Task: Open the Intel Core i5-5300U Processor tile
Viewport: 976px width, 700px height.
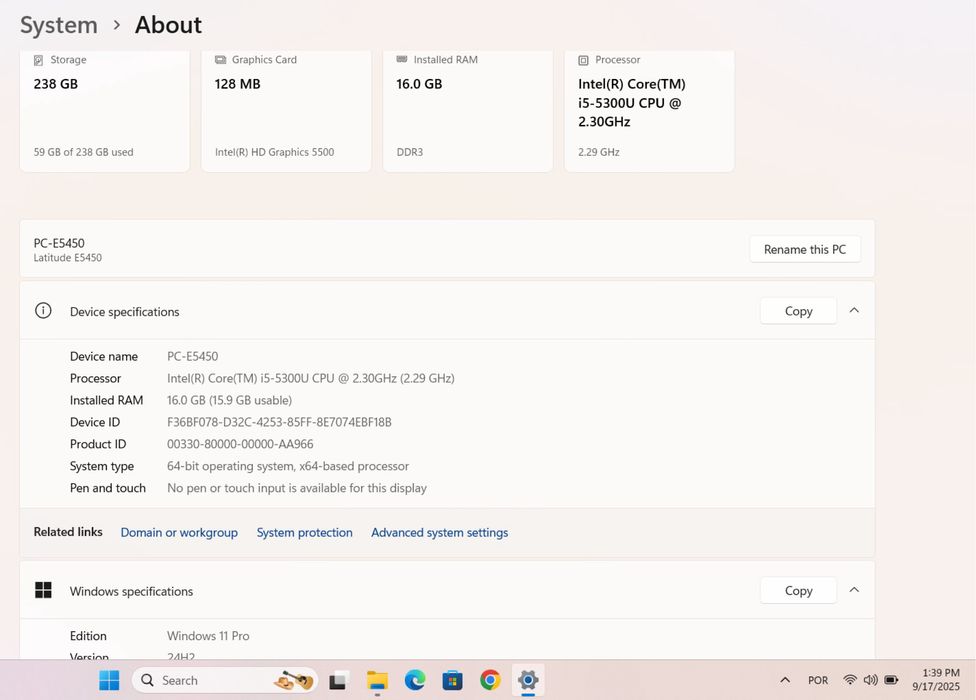Action: pos(649,111)
